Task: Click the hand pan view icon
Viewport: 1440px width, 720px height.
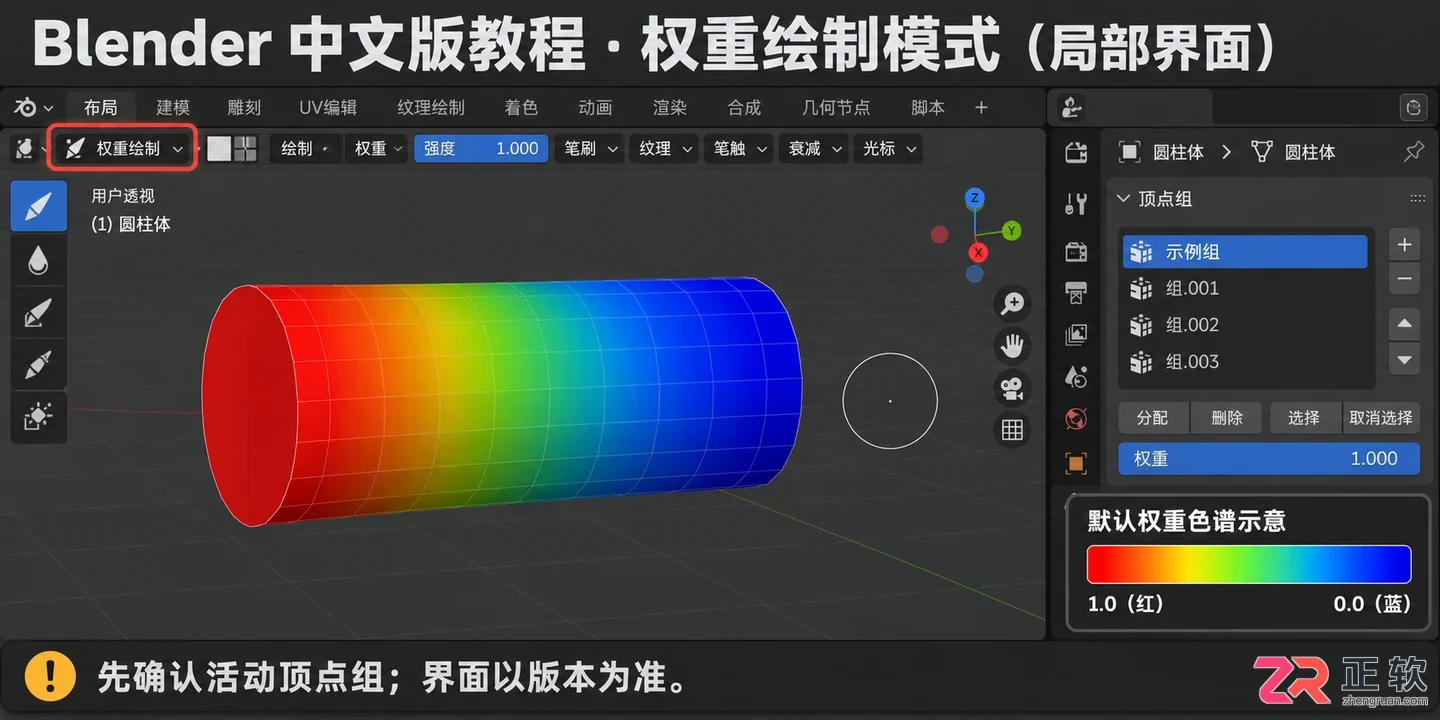Action: pos(1012,346)
